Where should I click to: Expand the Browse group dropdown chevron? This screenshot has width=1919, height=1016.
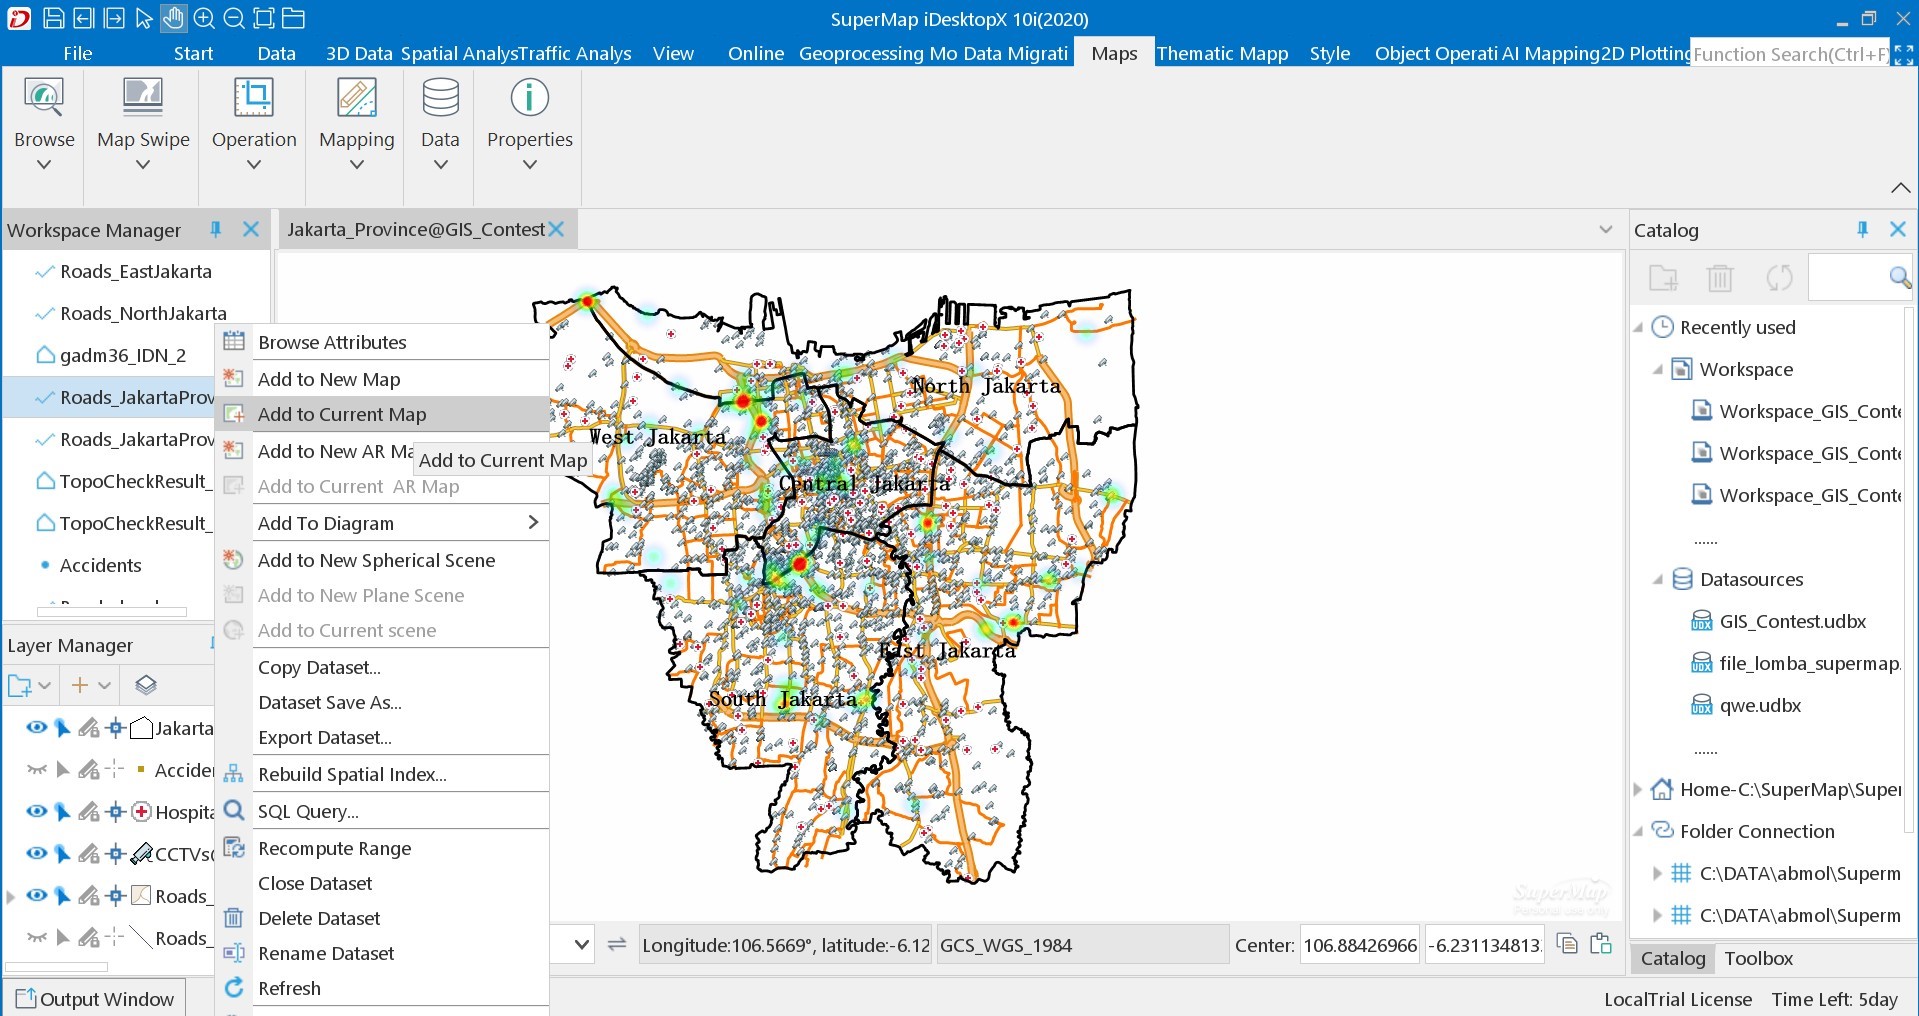coord(44,164)
